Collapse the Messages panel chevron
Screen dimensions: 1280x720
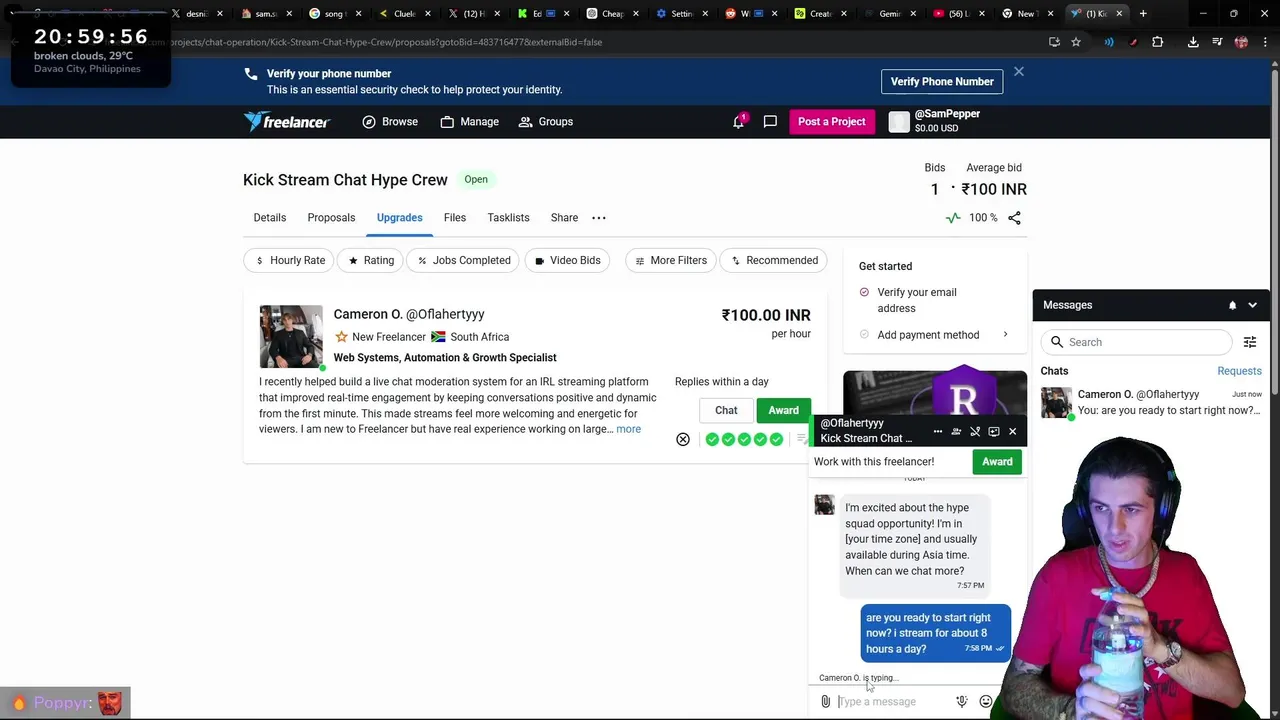click(x=1252, y=305)
